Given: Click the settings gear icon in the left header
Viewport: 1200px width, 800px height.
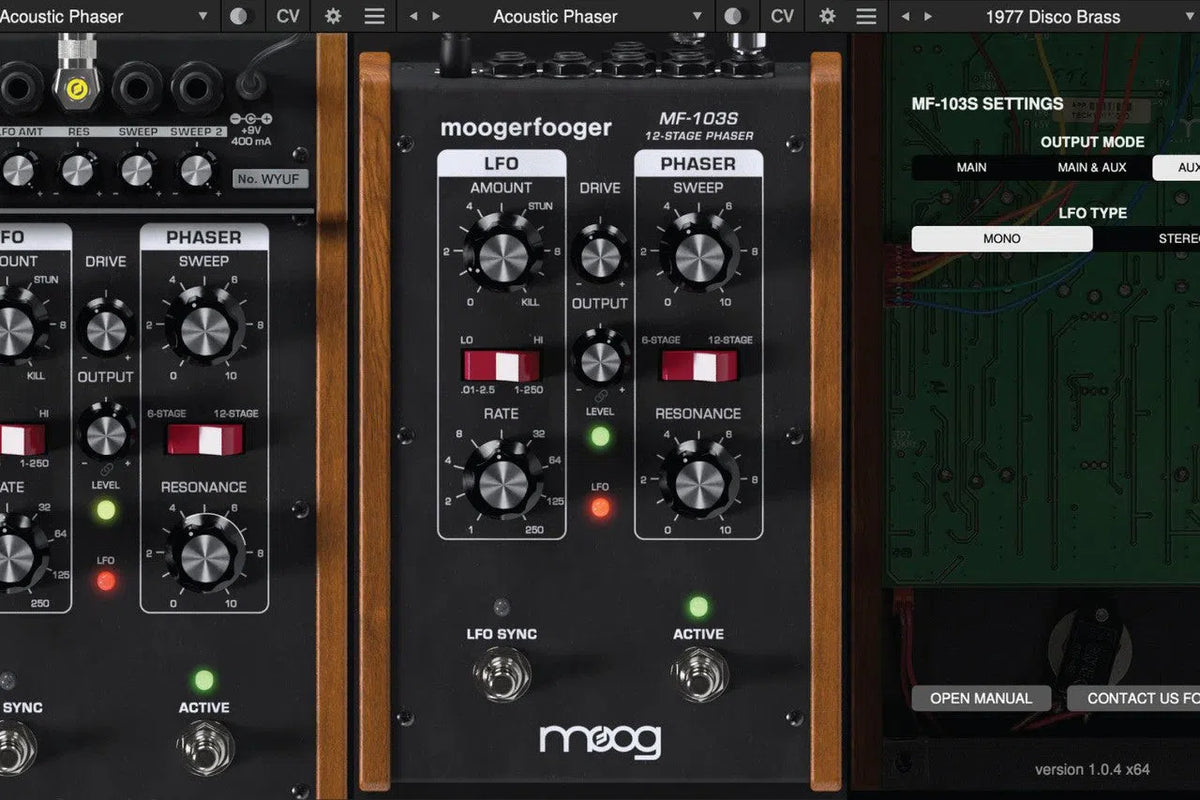Looking at the screenshot, I should coord(332,16).
